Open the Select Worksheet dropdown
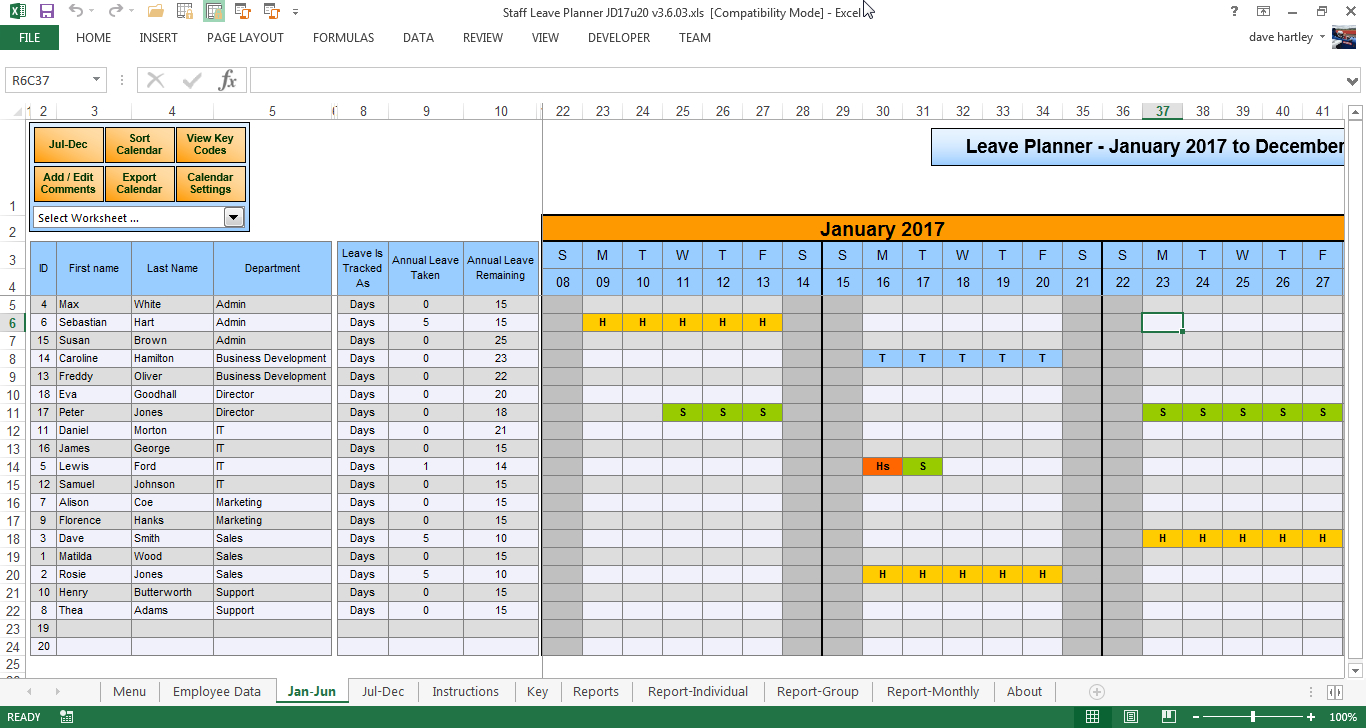The image size is (1366, 728). pyautogui.click(x=233, y=217)
